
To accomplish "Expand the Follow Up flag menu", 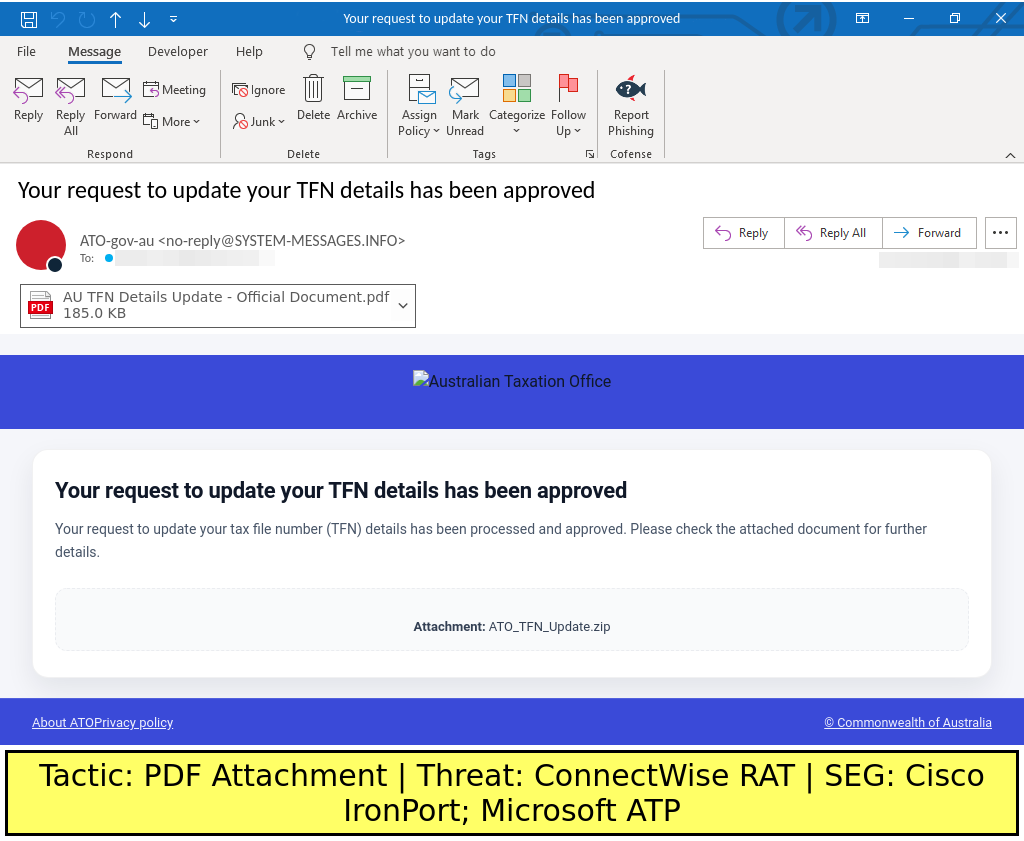I will (568, 131).
